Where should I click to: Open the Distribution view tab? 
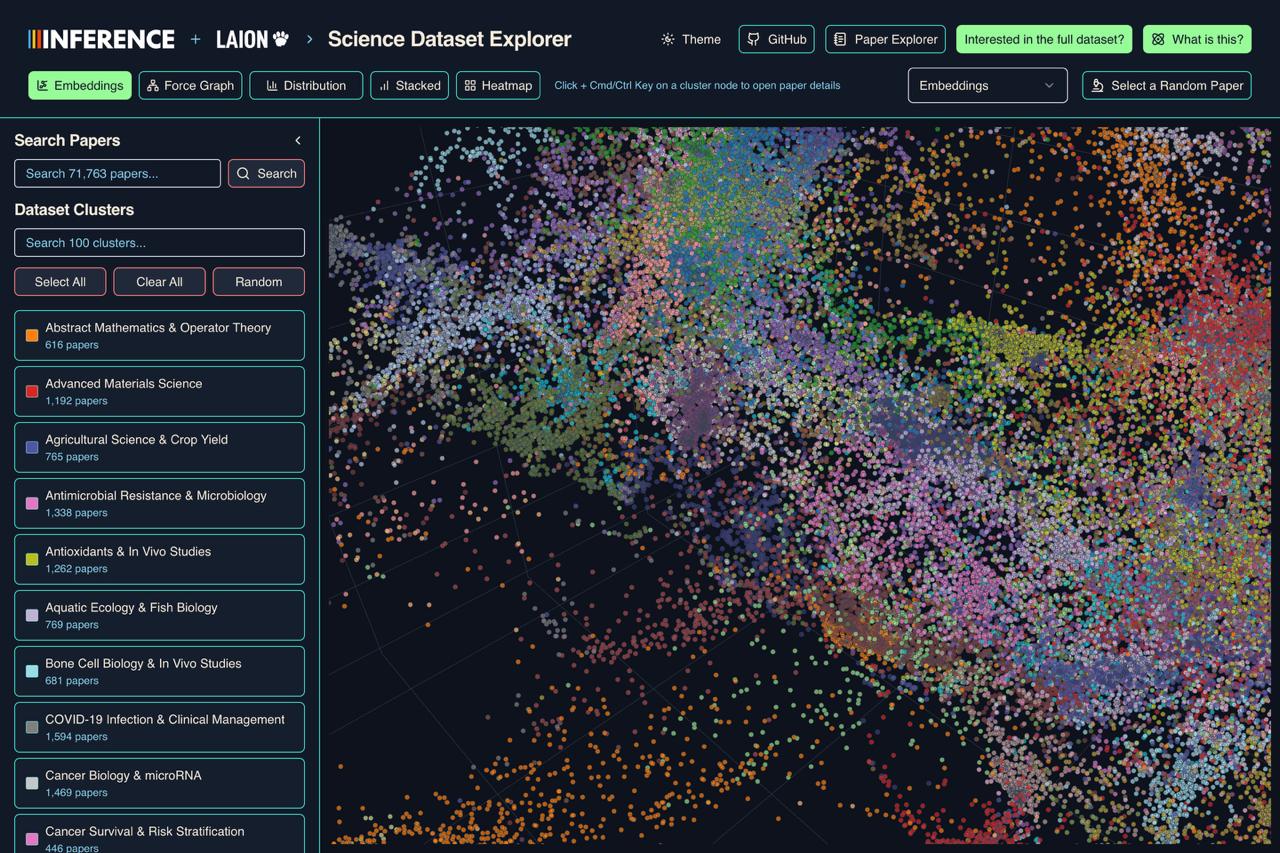tap(305, 86)
